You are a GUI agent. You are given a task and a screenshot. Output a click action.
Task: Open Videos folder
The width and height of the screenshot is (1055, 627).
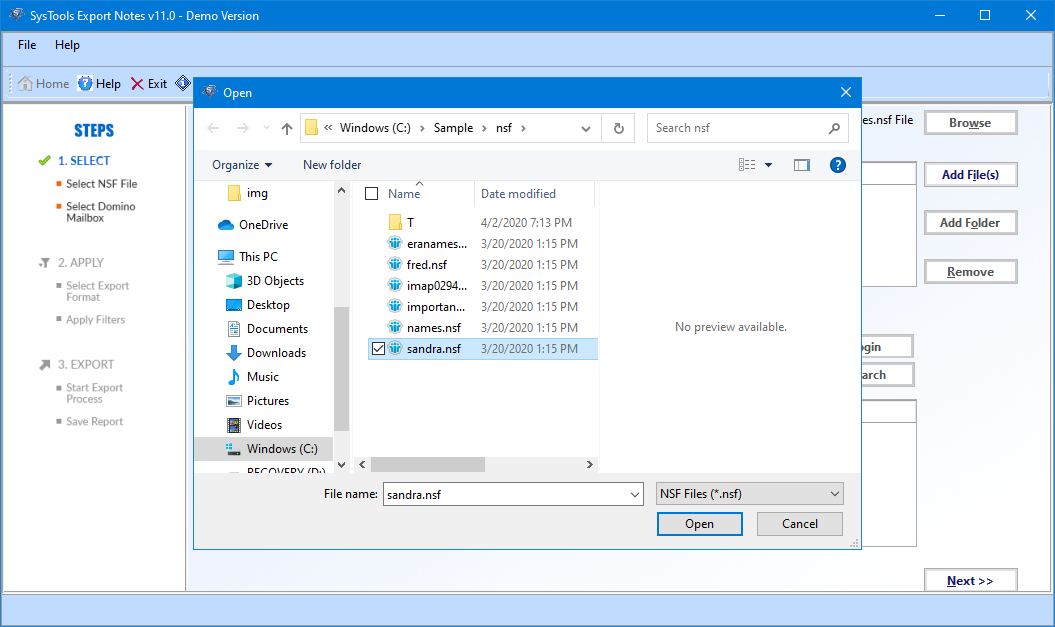coord(254,425)
